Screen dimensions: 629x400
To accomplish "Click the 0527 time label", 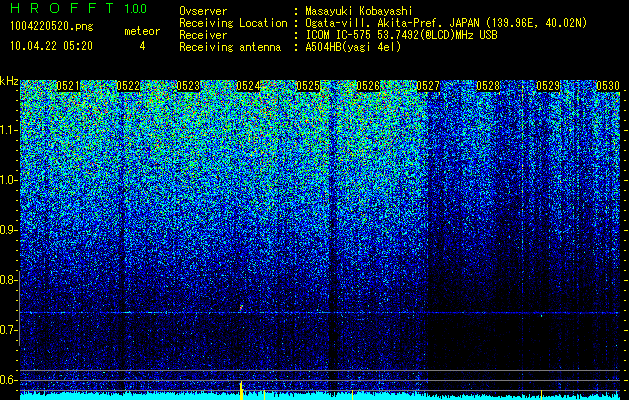I will coord(428,86).
